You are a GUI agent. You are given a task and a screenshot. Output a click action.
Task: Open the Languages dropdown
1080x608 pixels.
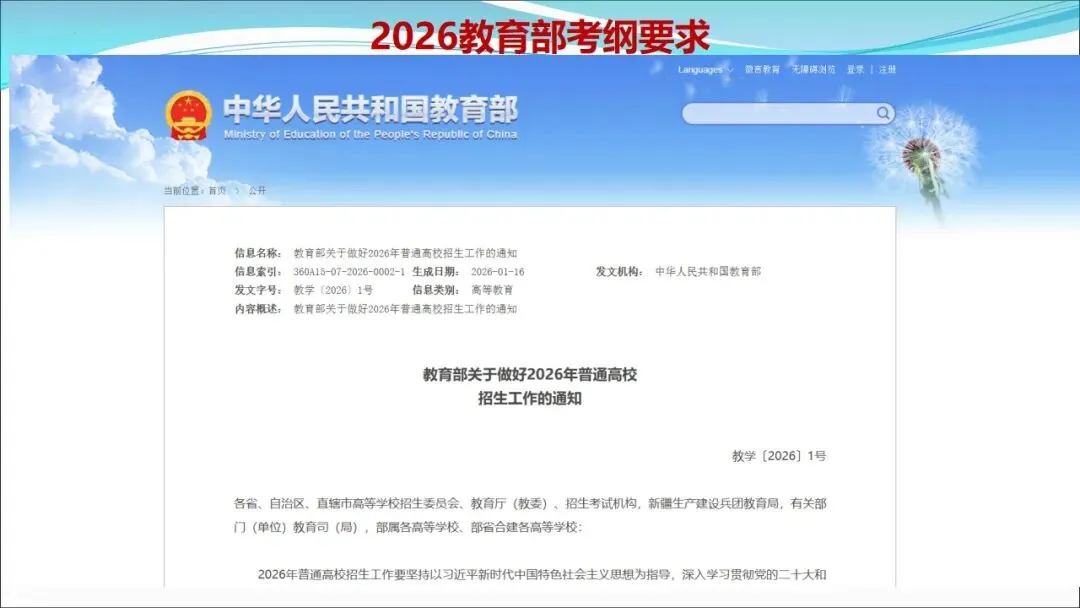[705, 70]
